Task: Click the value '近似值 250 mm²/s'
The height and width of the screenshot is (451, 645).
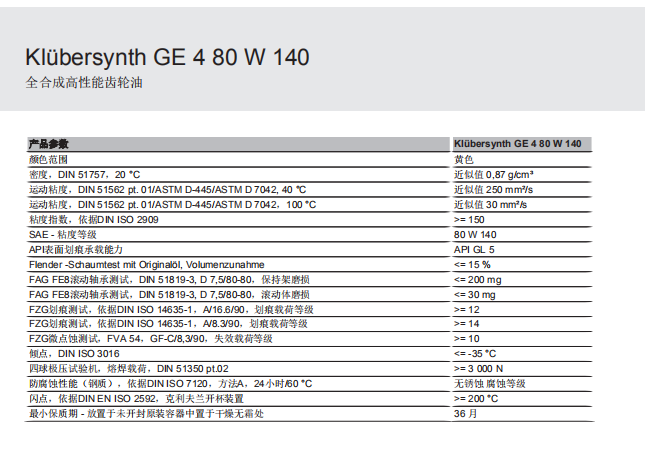Action: (x=493, y=190)
